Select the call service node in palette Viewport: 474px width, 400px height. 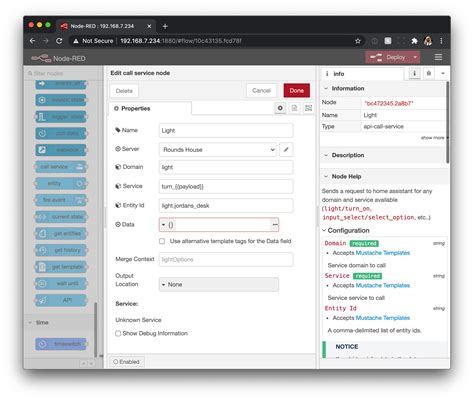tap(61, 167)
